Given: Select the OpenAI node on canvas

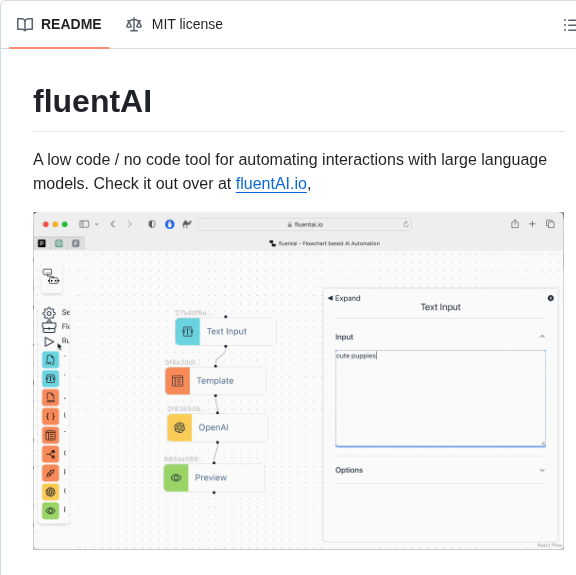Looking at the screenshot, I should [x=217, y=427].
